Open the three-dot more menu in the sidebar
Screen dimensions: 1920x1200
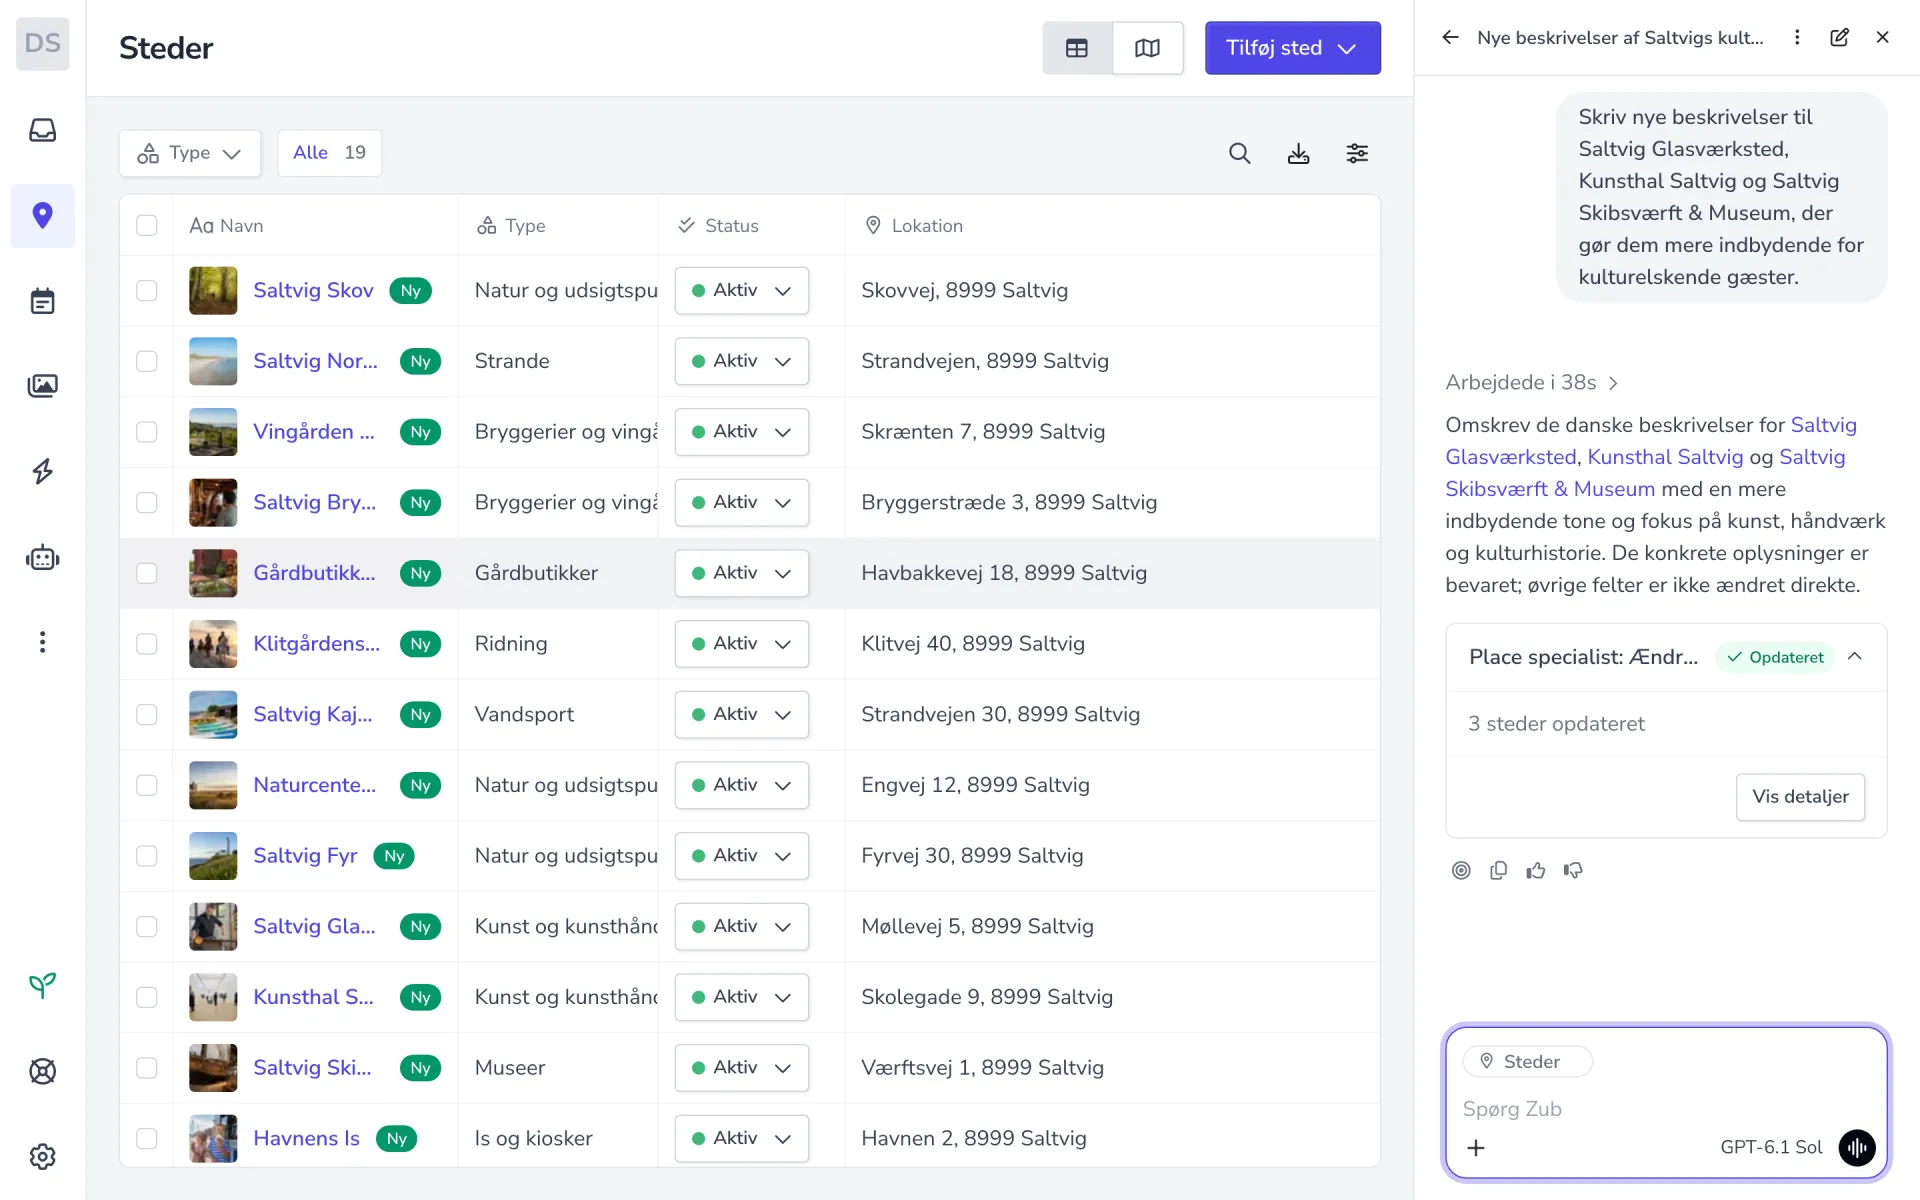[x=42, y=642]
